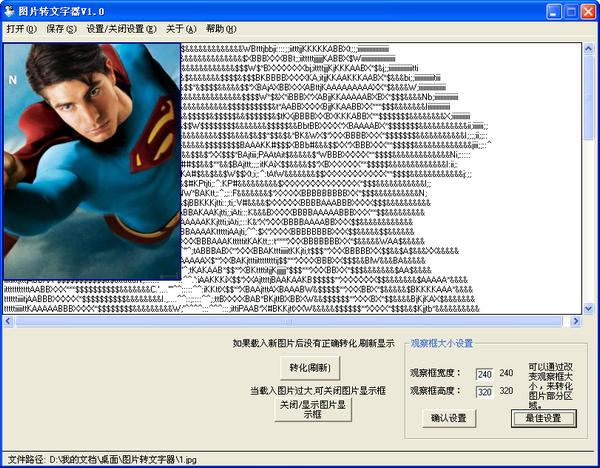
Task: Open the 保存(S) menu
Action: pos(61,29)
